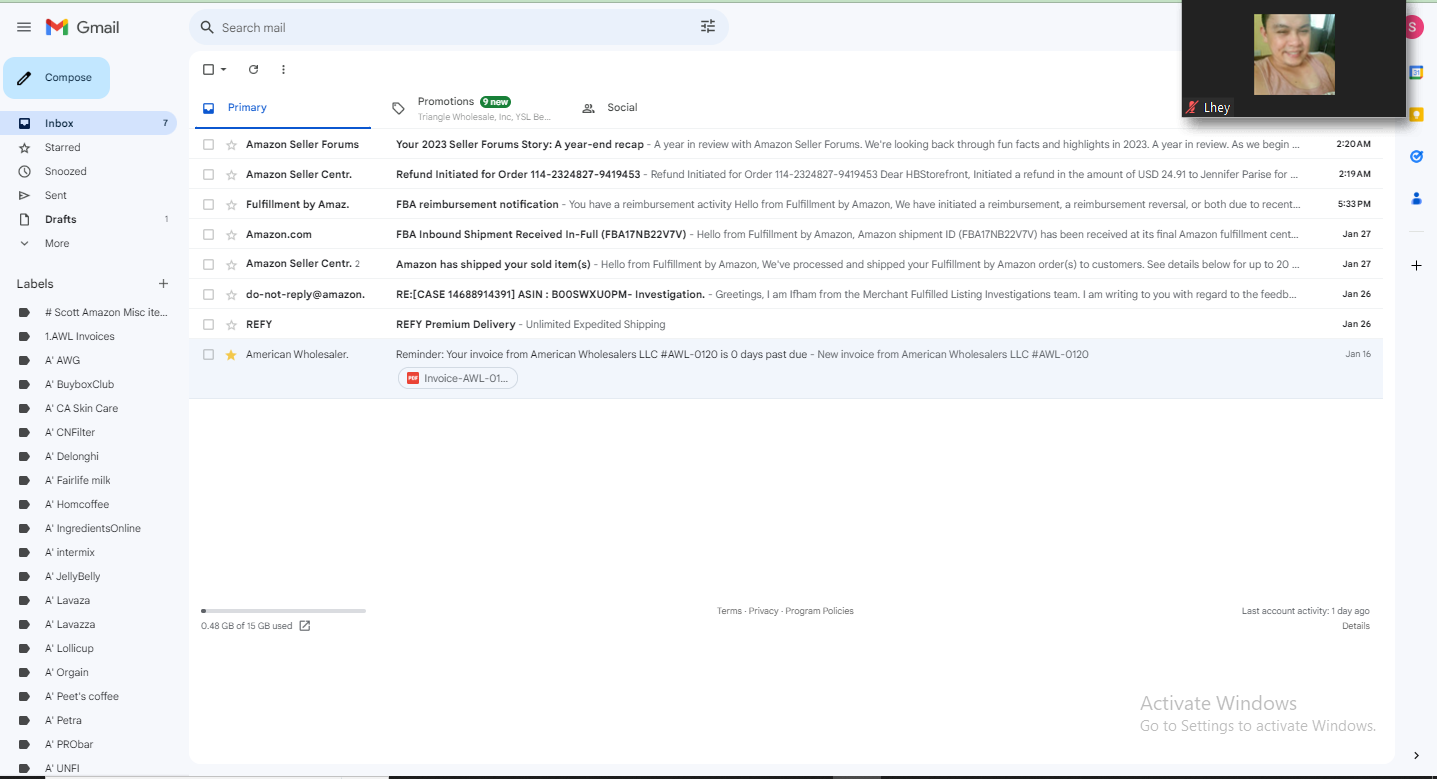Image resolution: width=1437 pixels, height=779 pixels.
Task: Compose a new email
Action: coord(56,78)
